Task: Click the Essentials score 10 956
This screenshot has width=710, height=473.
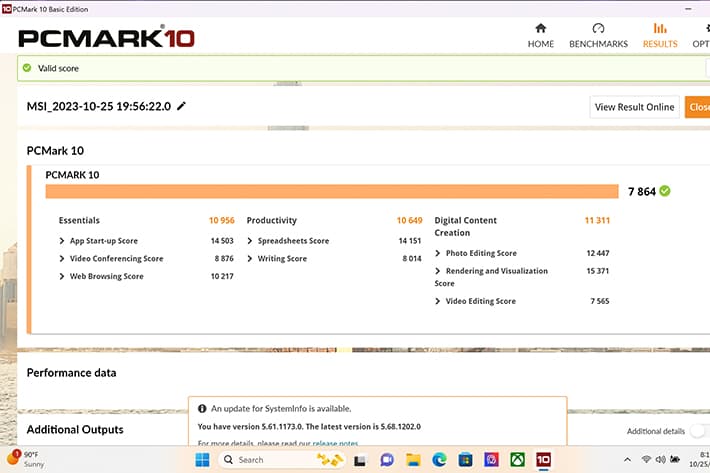Action: (221, 220)
